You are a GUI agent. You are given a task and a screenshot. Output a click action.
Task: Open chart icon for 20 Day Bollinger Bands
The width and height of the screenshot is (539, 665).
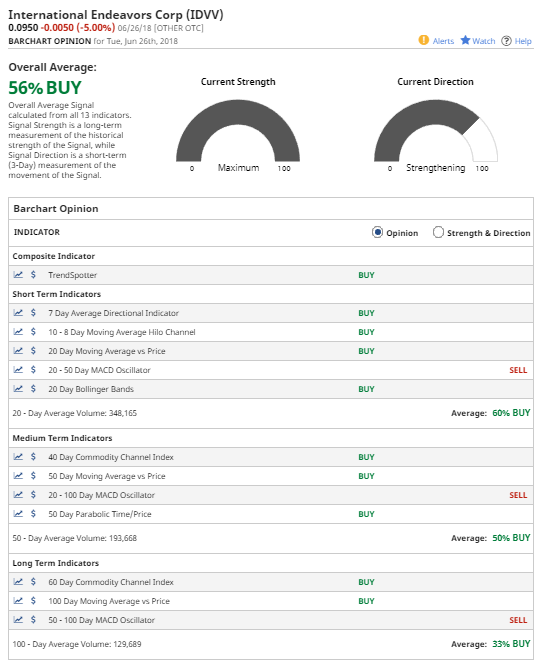point(18,388)
